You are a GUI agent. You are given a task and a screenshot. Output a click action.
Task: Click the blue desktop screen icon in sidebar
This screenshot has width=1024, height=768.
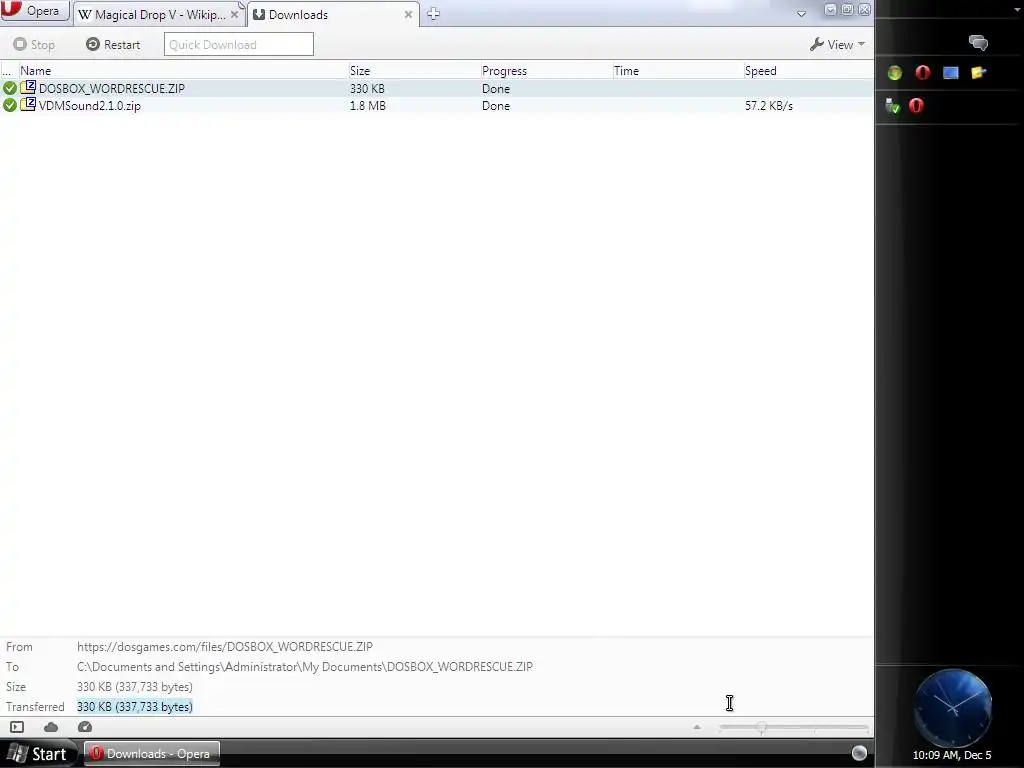coord(951,72)
